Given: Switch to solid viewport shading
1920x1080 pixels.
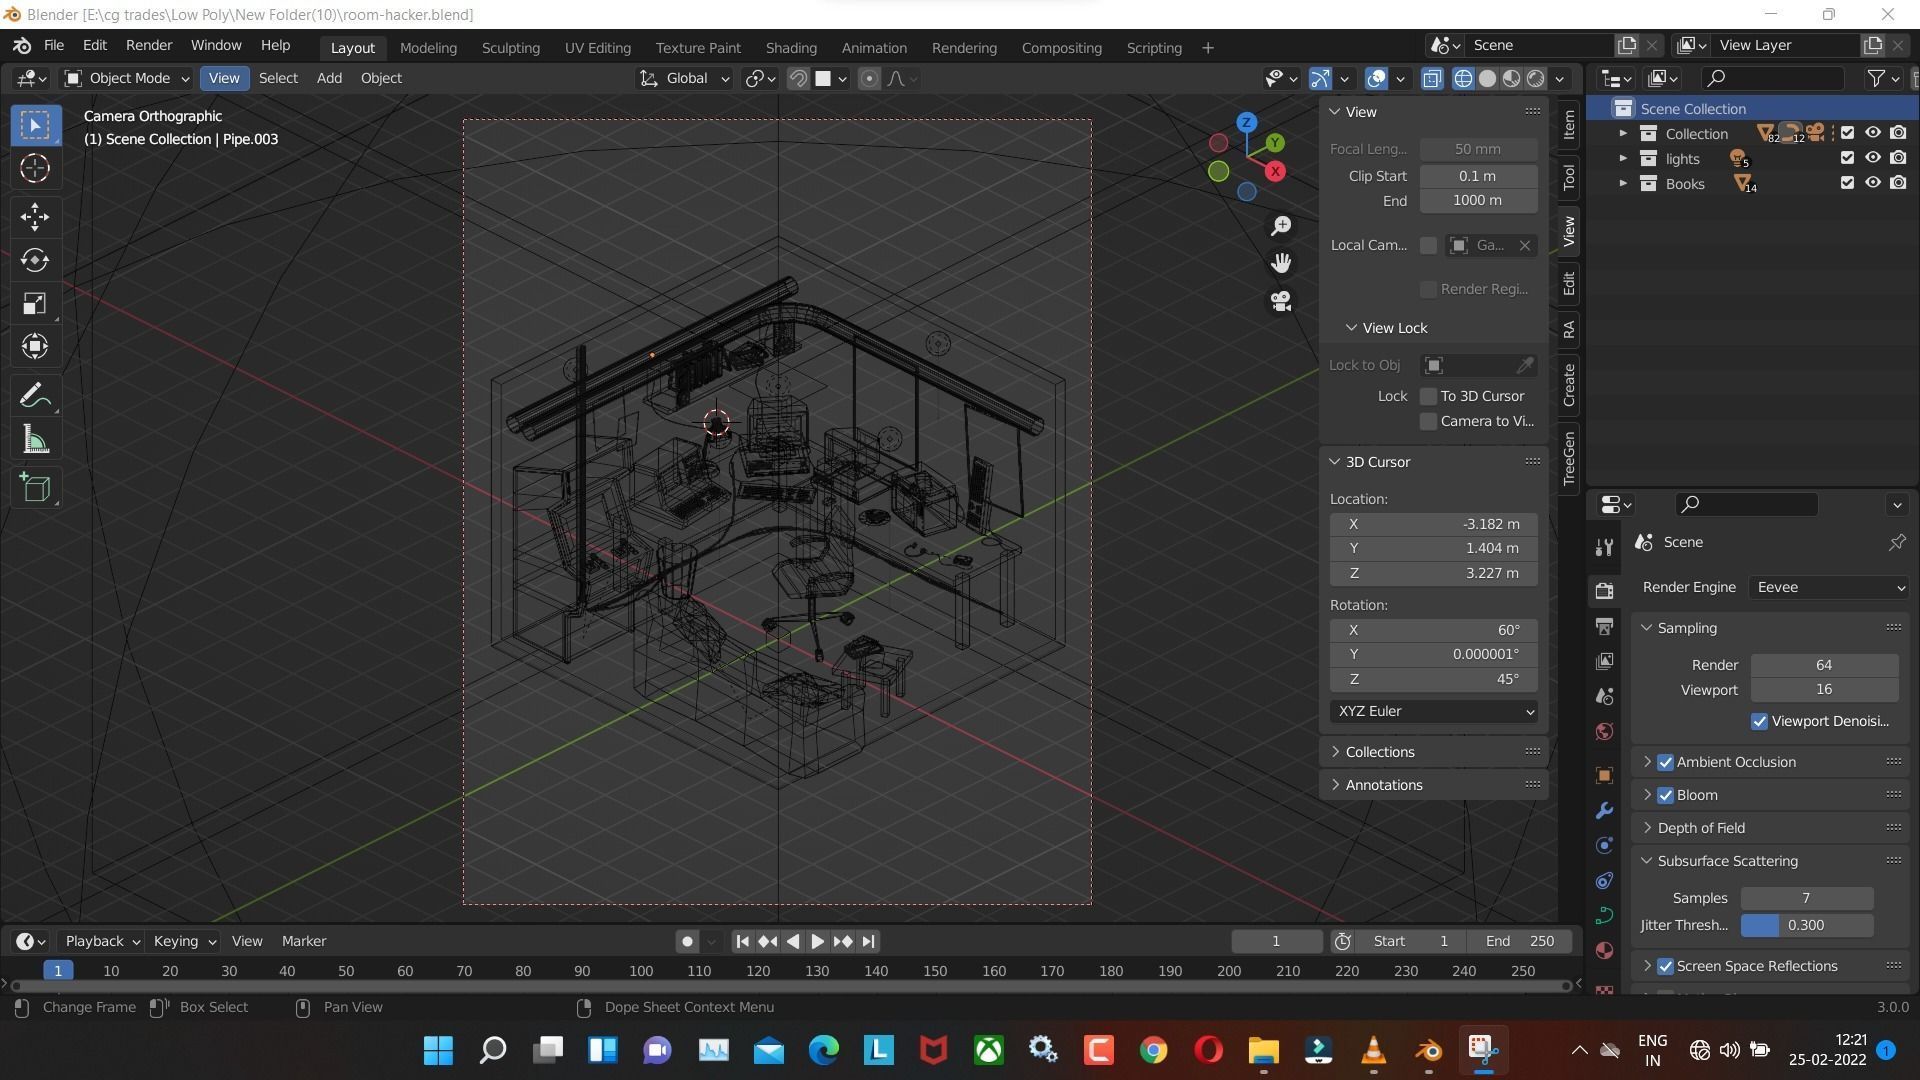Looking at the screenshot, I should [x=1487, y=79].
